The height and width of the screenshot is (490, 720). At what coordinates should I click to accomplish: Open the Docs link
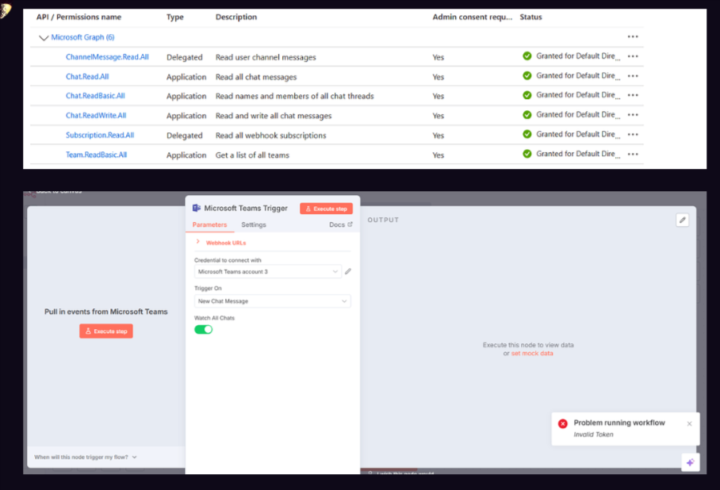[341, 225]
